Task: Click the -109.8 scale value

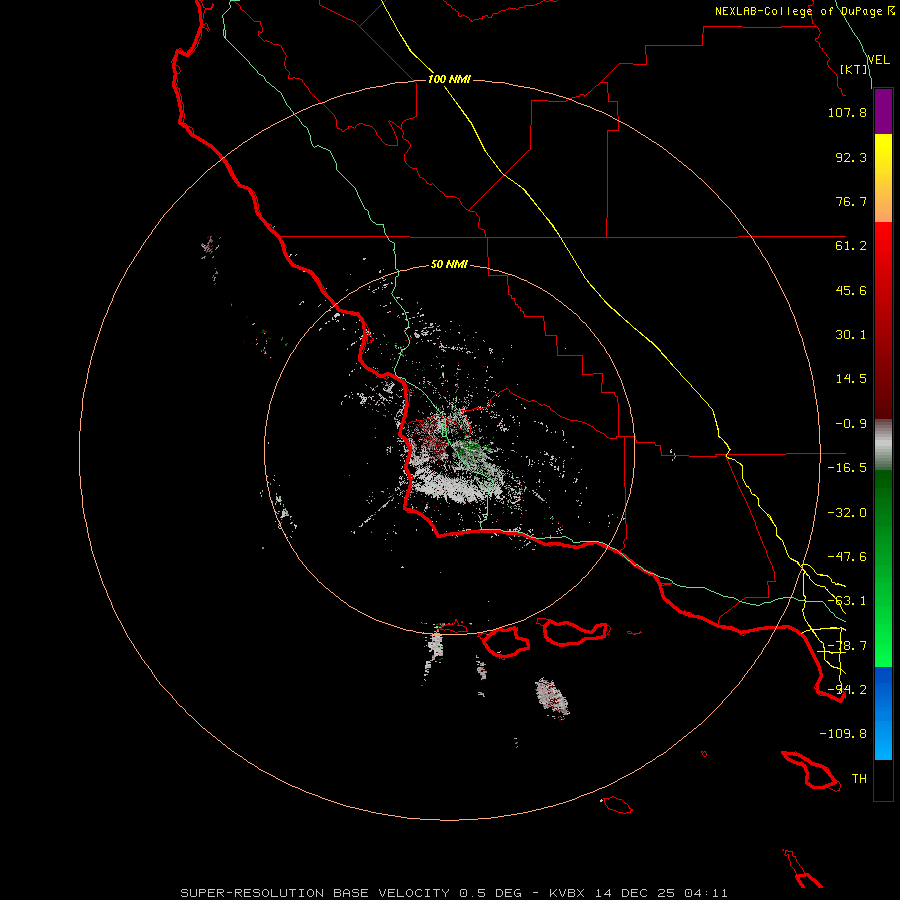Action: (843, 734)
